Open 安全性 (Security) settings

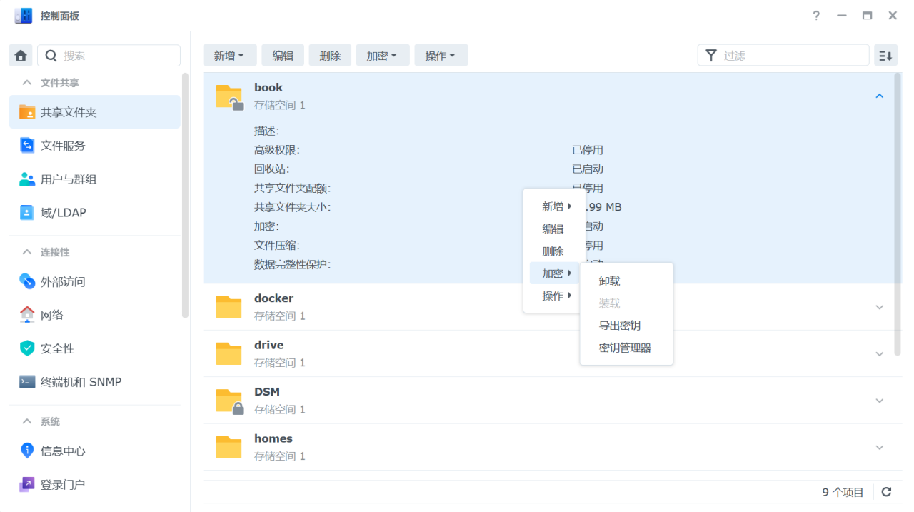pos(56,349)
